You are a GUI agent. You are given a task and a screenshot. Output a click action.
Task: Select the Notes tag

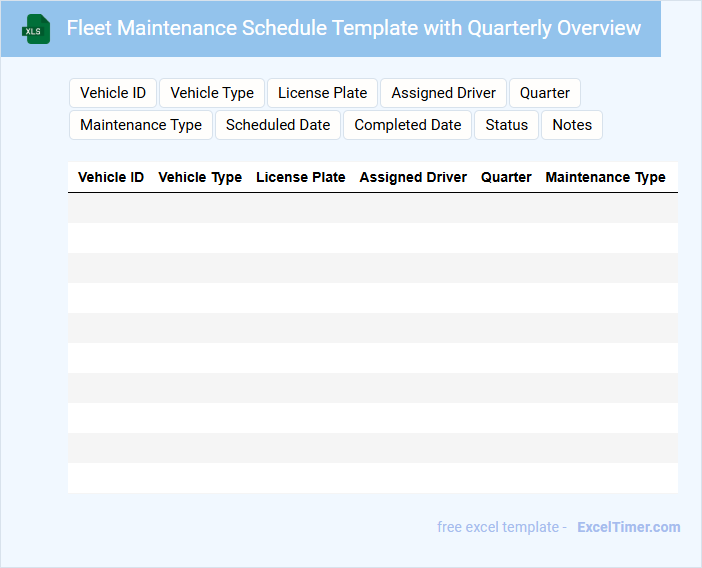pos(572,125)
